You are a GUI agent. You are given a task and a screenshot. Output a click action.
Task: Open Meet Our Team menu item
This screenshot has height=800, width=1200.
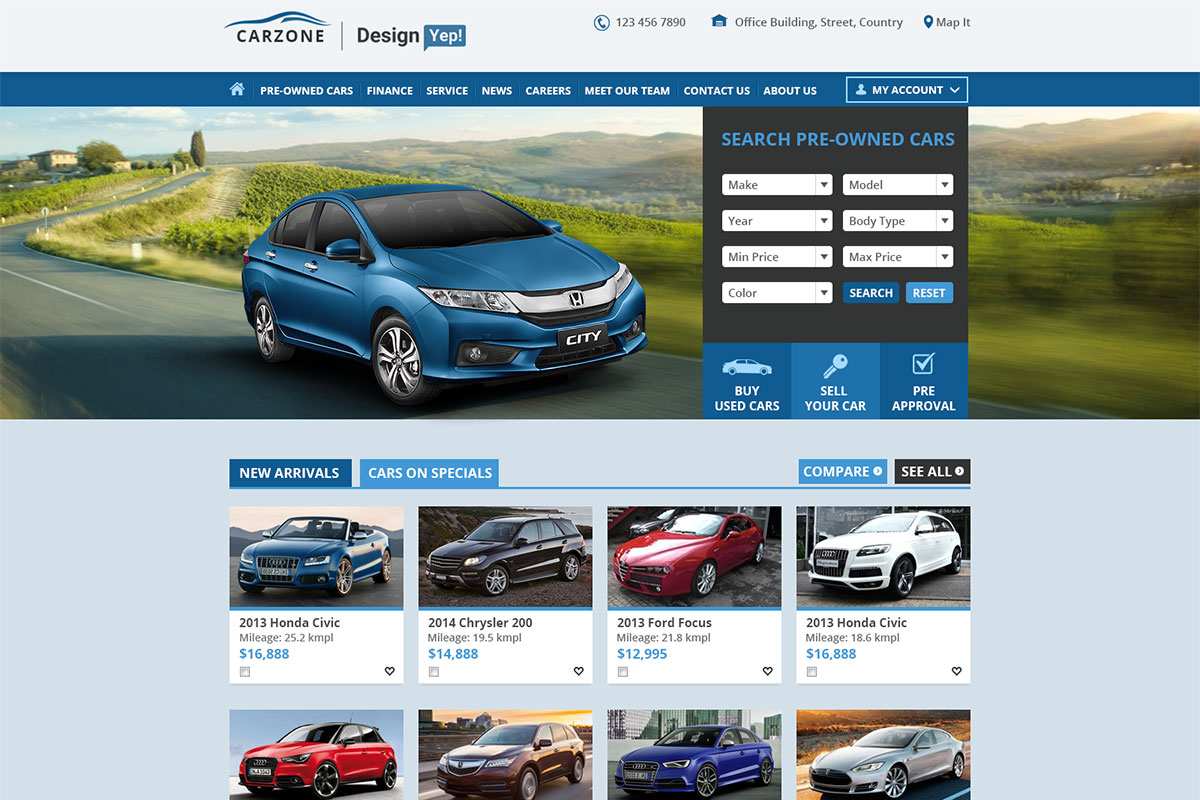point(627,90)
